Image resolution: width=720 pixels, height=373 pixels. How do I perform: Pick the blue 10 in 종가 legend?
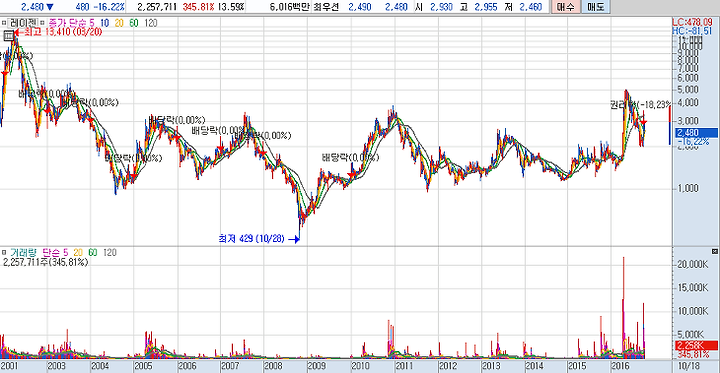click(x=104, y=23)
